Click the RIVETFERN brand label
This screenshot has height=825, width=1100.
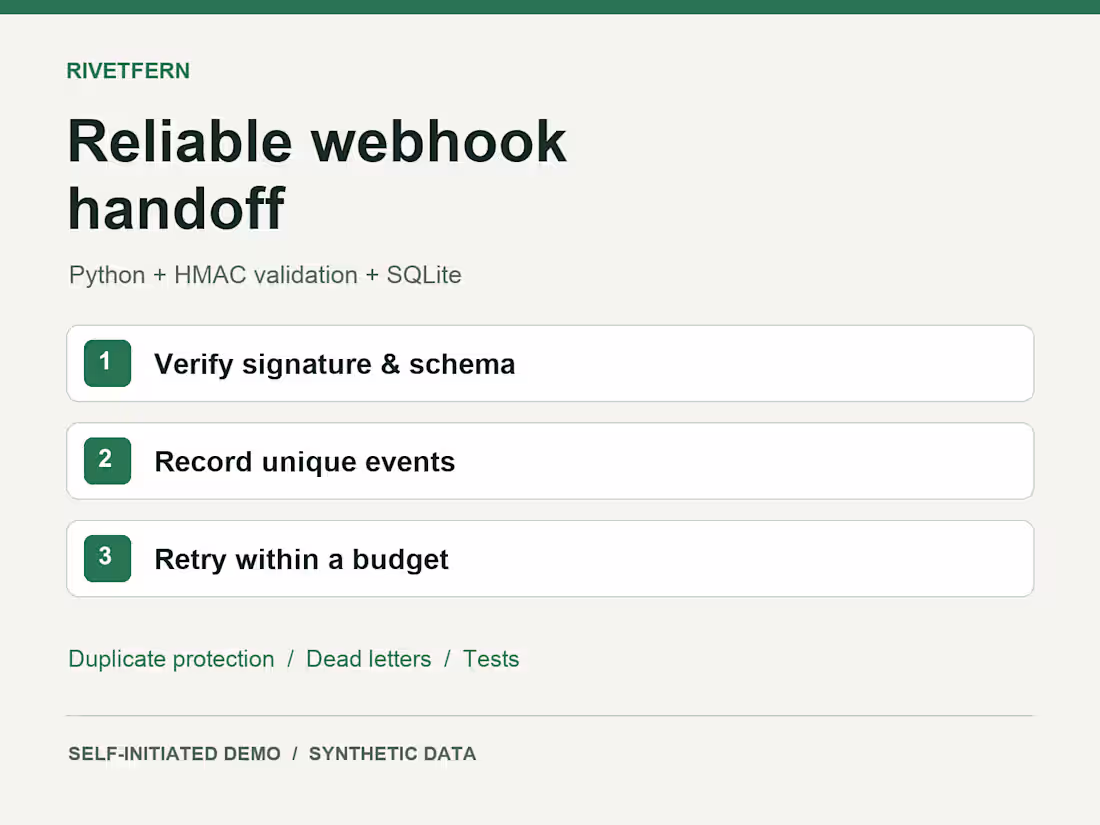click(128, 71)
